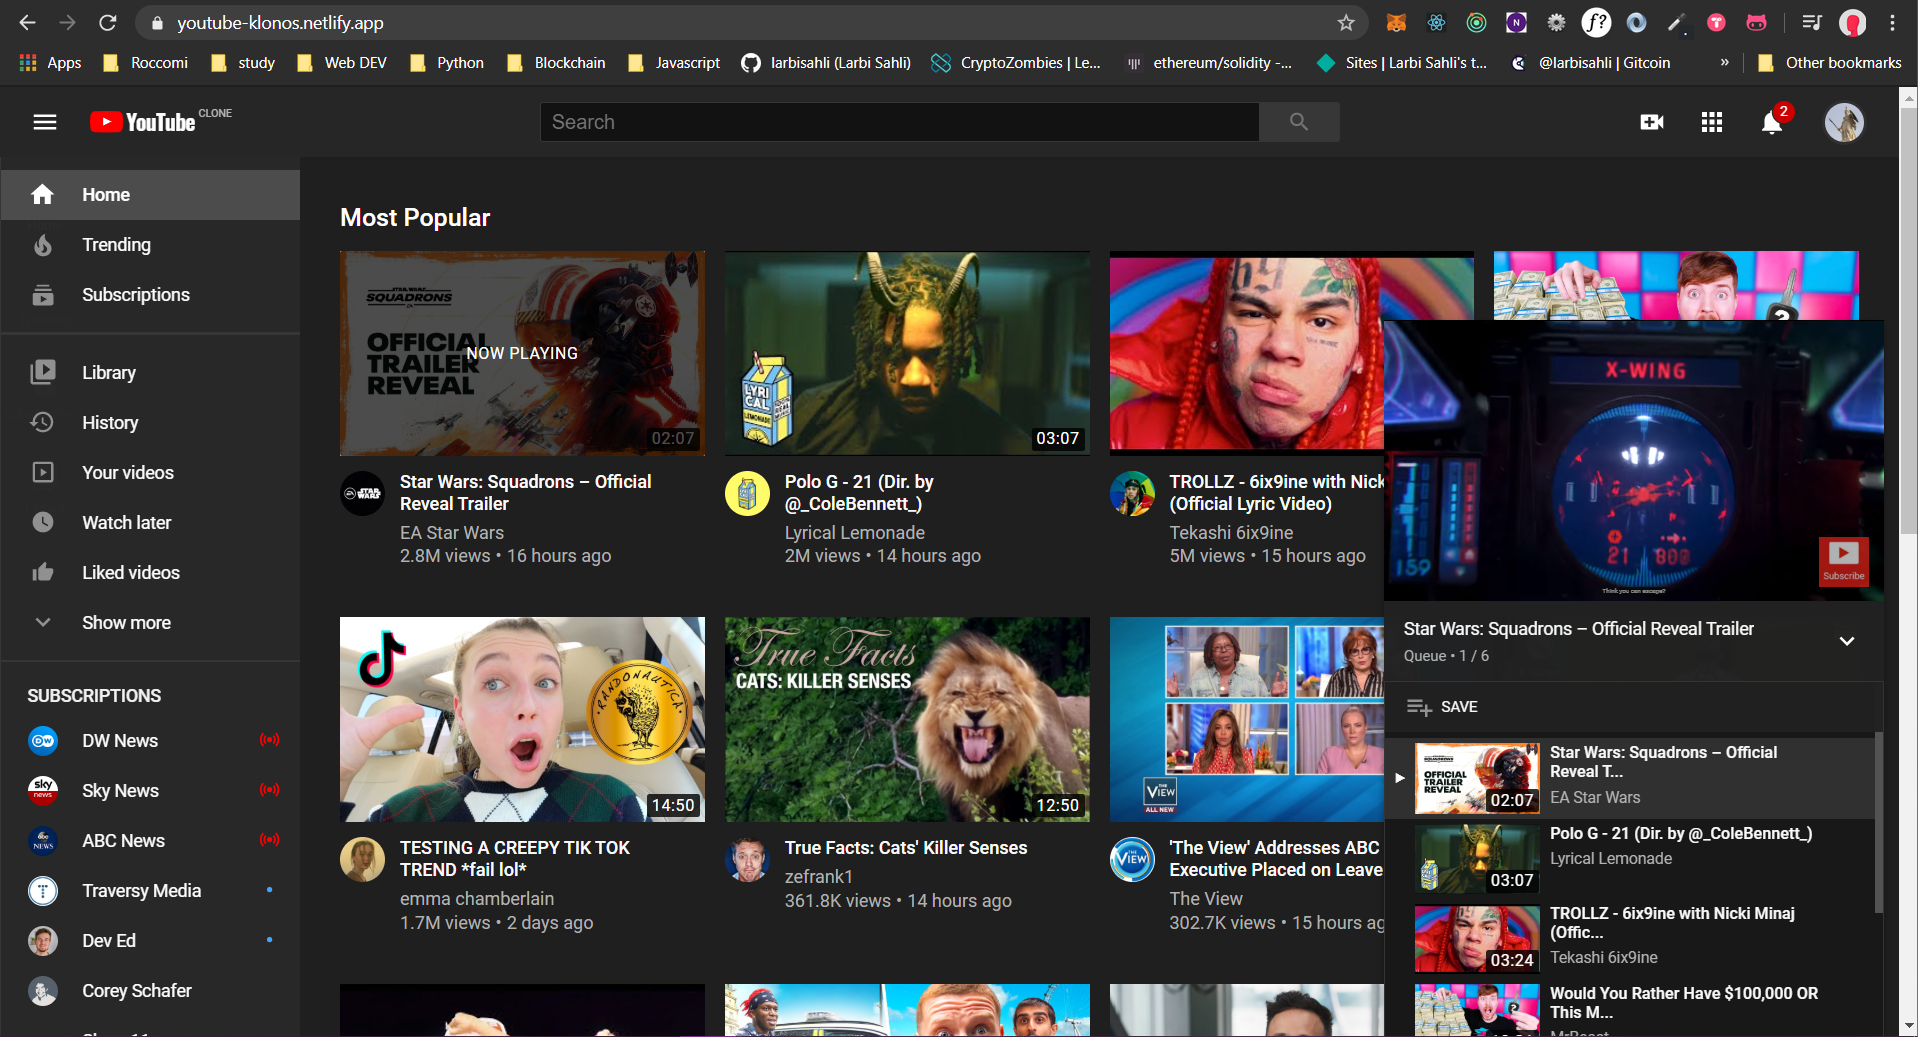Click the Subscribe overlay in mini player
Image resolution: width=1918 pixels, height=1037 pixels.
point(1843,560)
